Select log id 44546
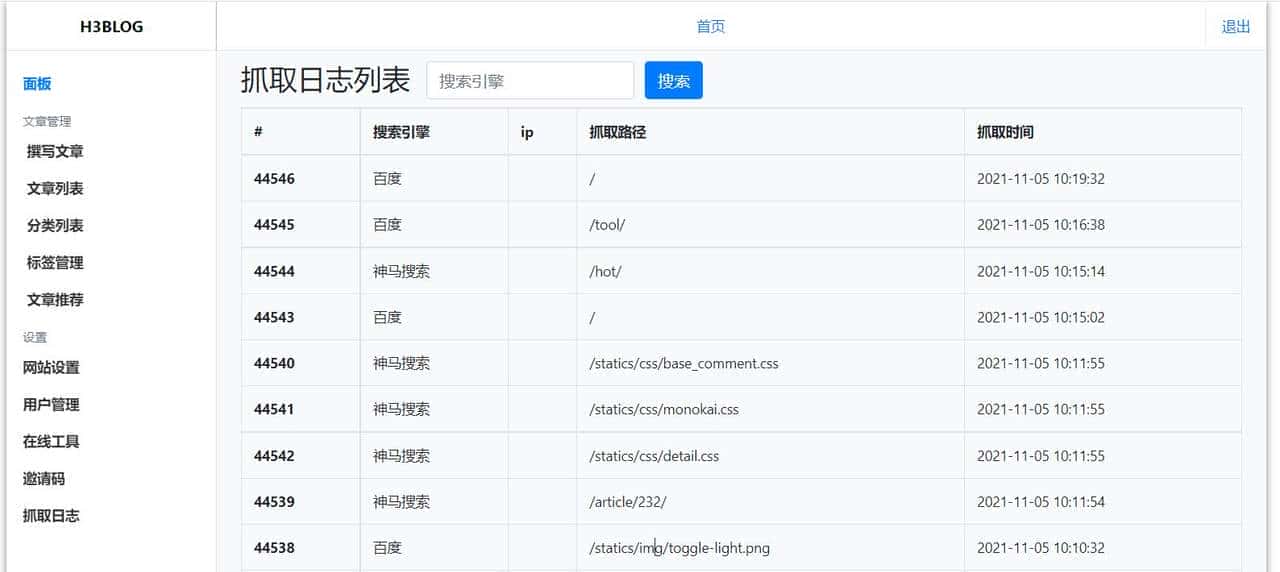 point(274,179)
